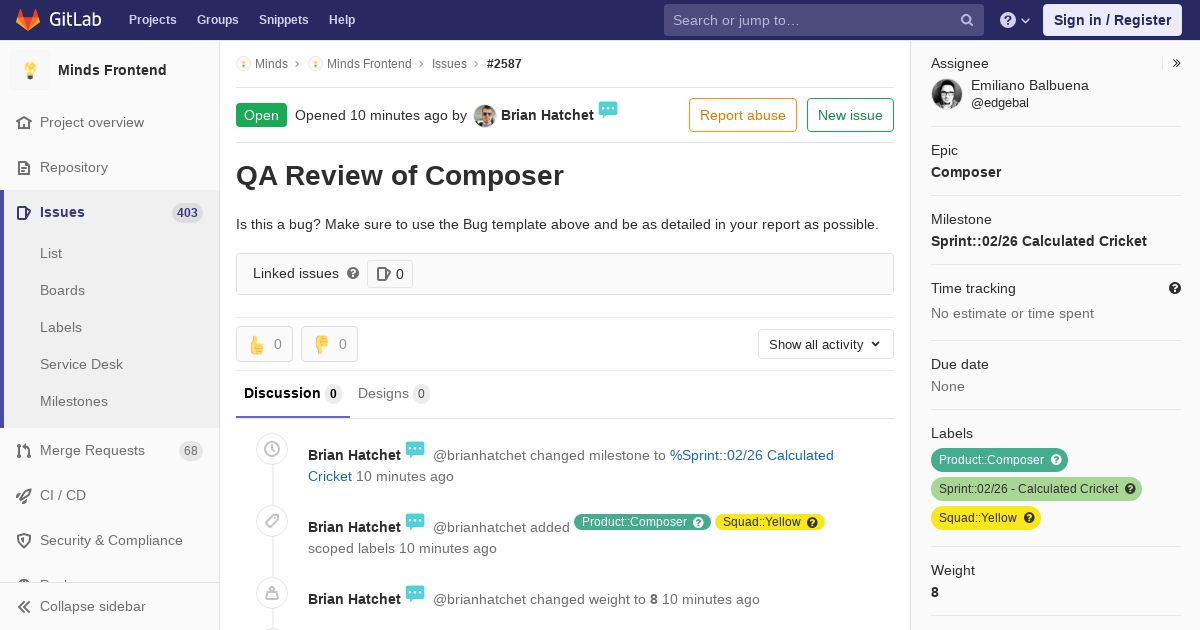Viewport: 1200px width, 630px height.
Task: Open the Groups menu in navbar
Action: pos(217,20)
